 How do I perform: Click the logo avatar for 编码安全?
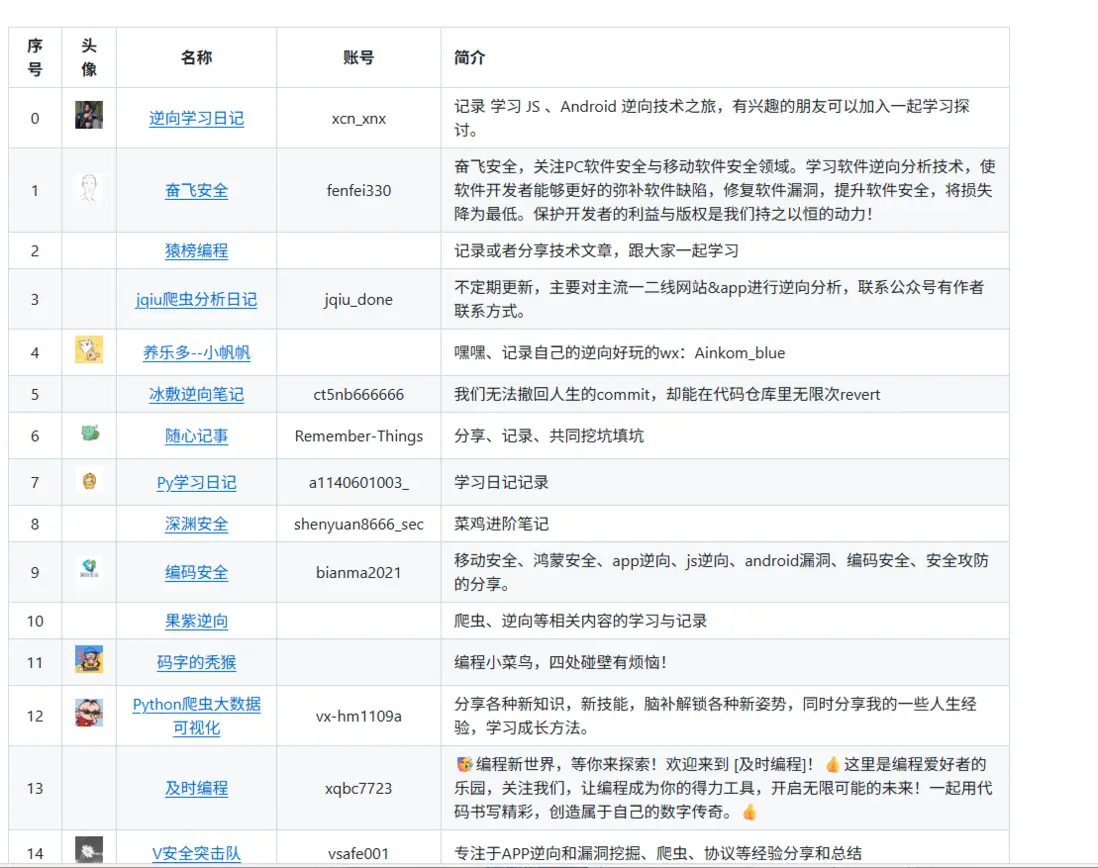[x=89, y=568]
